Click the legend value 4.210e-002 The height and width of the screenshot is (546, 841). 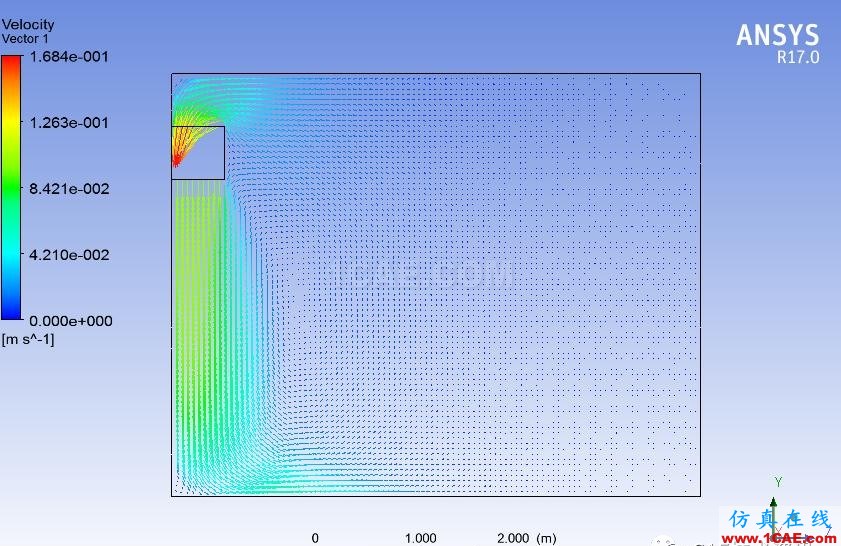coord(69,254)
